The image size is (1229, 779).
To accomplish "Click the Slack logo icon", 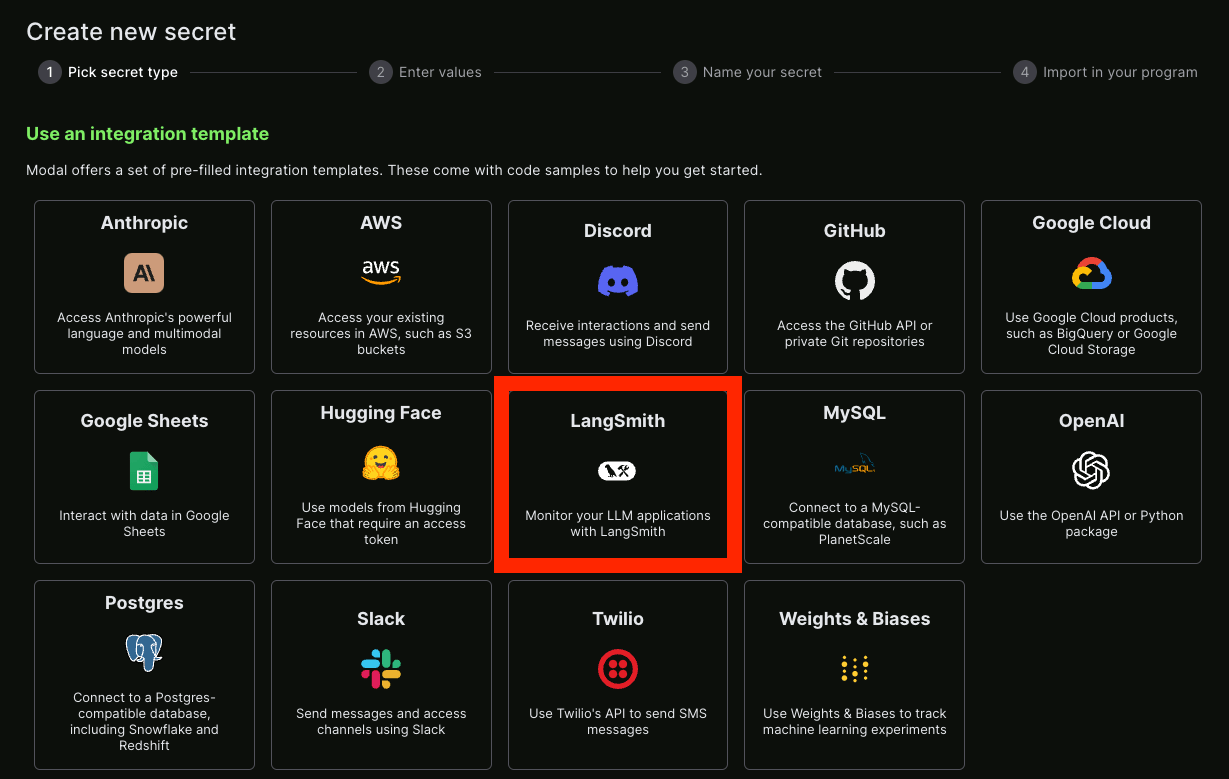I will [381, 669].
